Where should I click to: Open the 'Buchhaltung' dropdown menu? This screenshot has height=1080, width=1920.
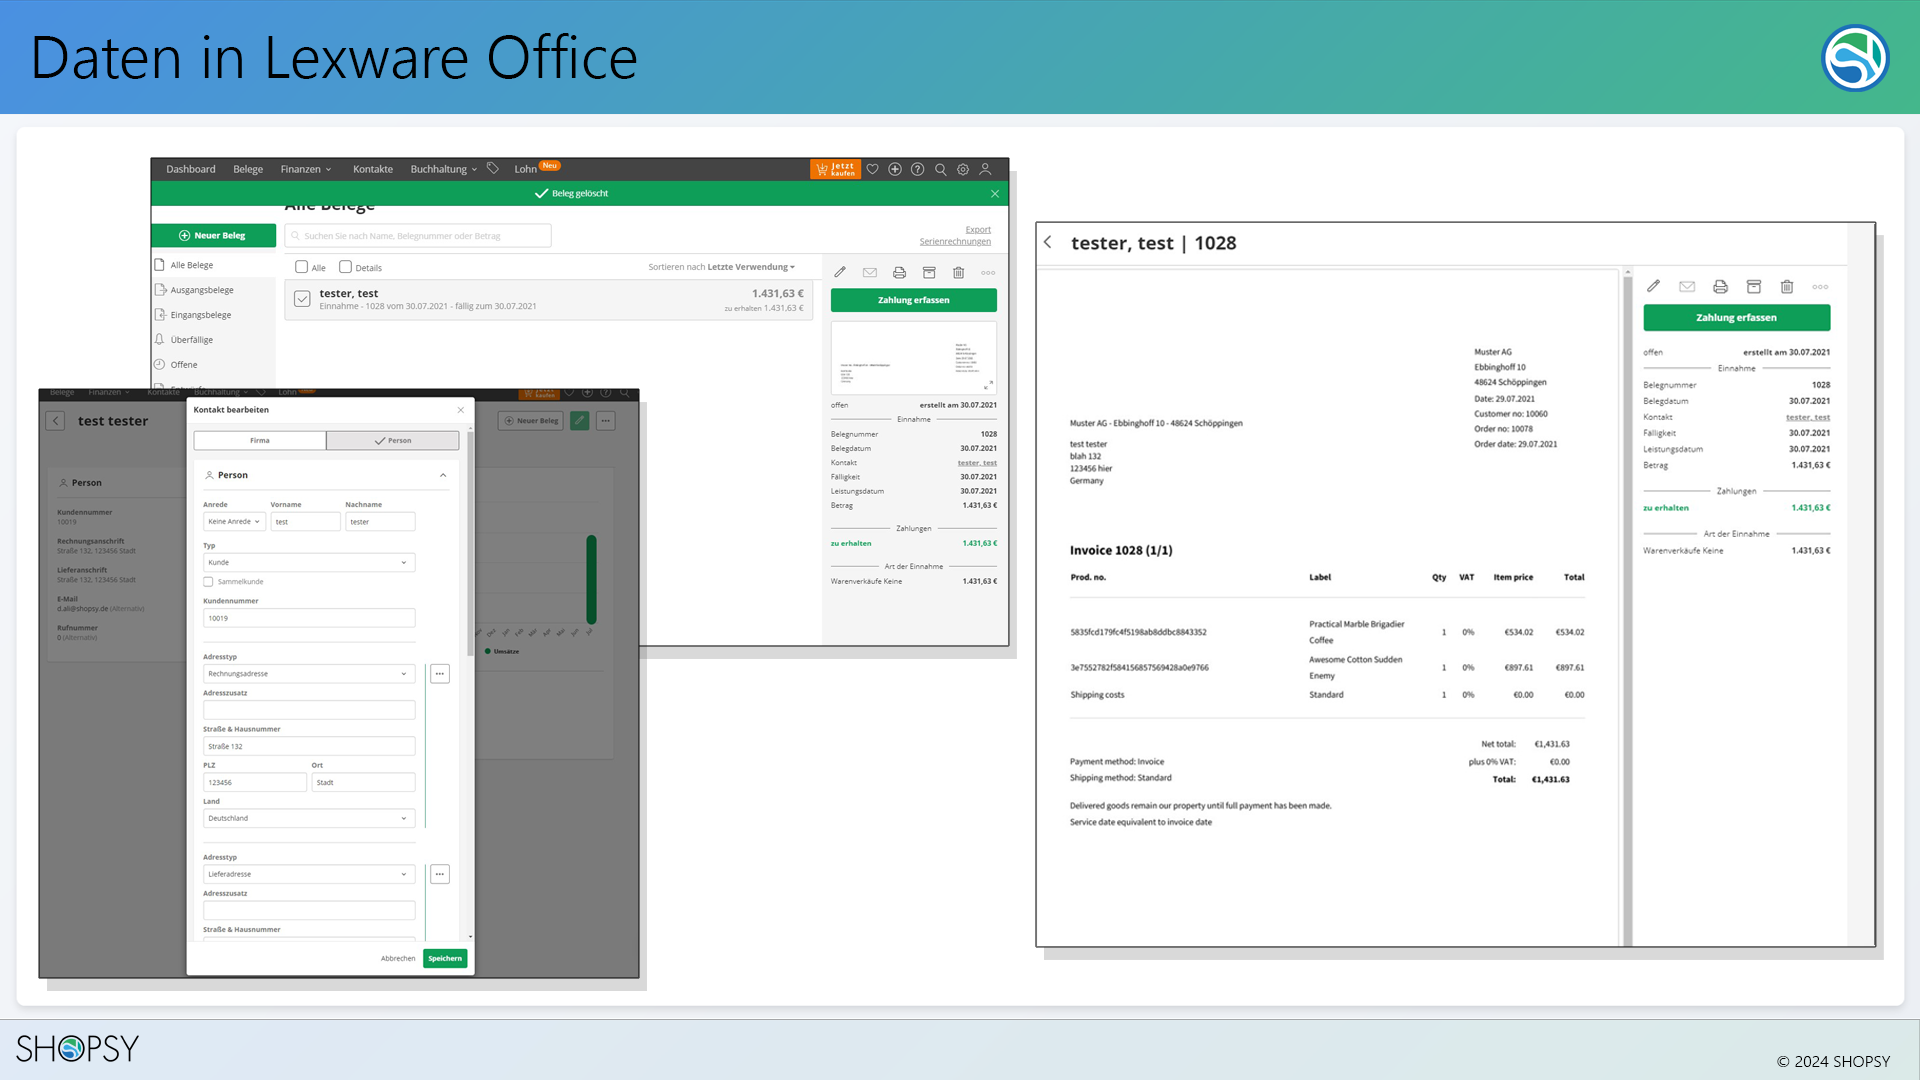click(x=443, y=169)
